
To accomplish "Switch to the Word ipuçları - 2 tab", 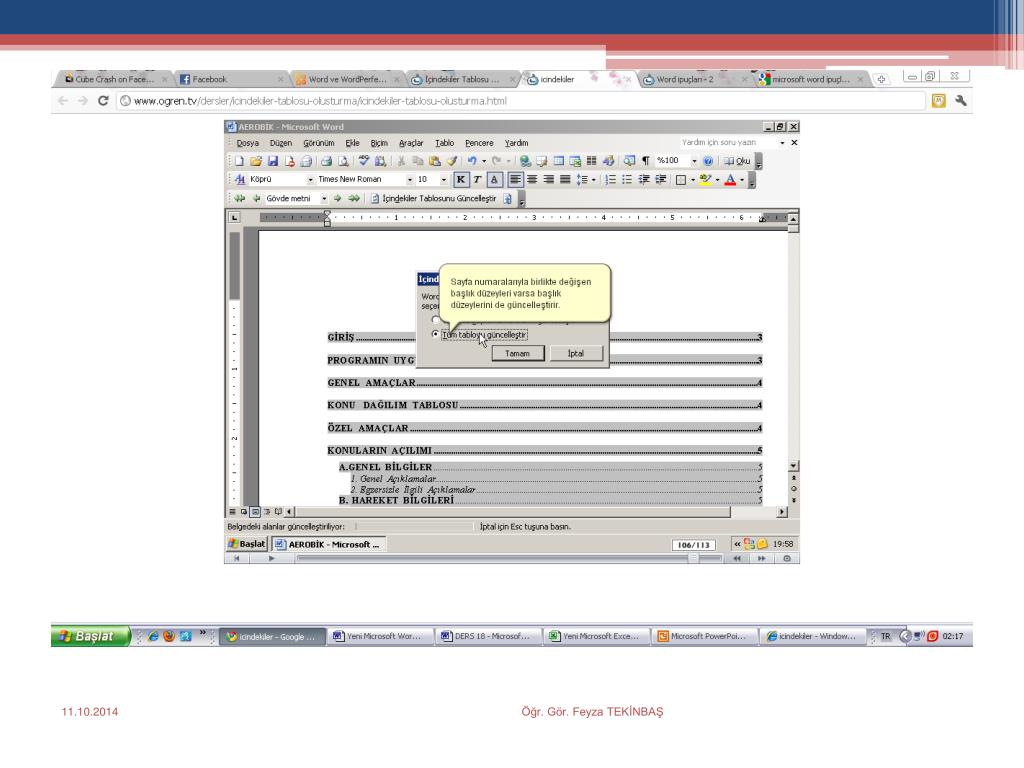I will pyautogui.click(x=694, y=79).
